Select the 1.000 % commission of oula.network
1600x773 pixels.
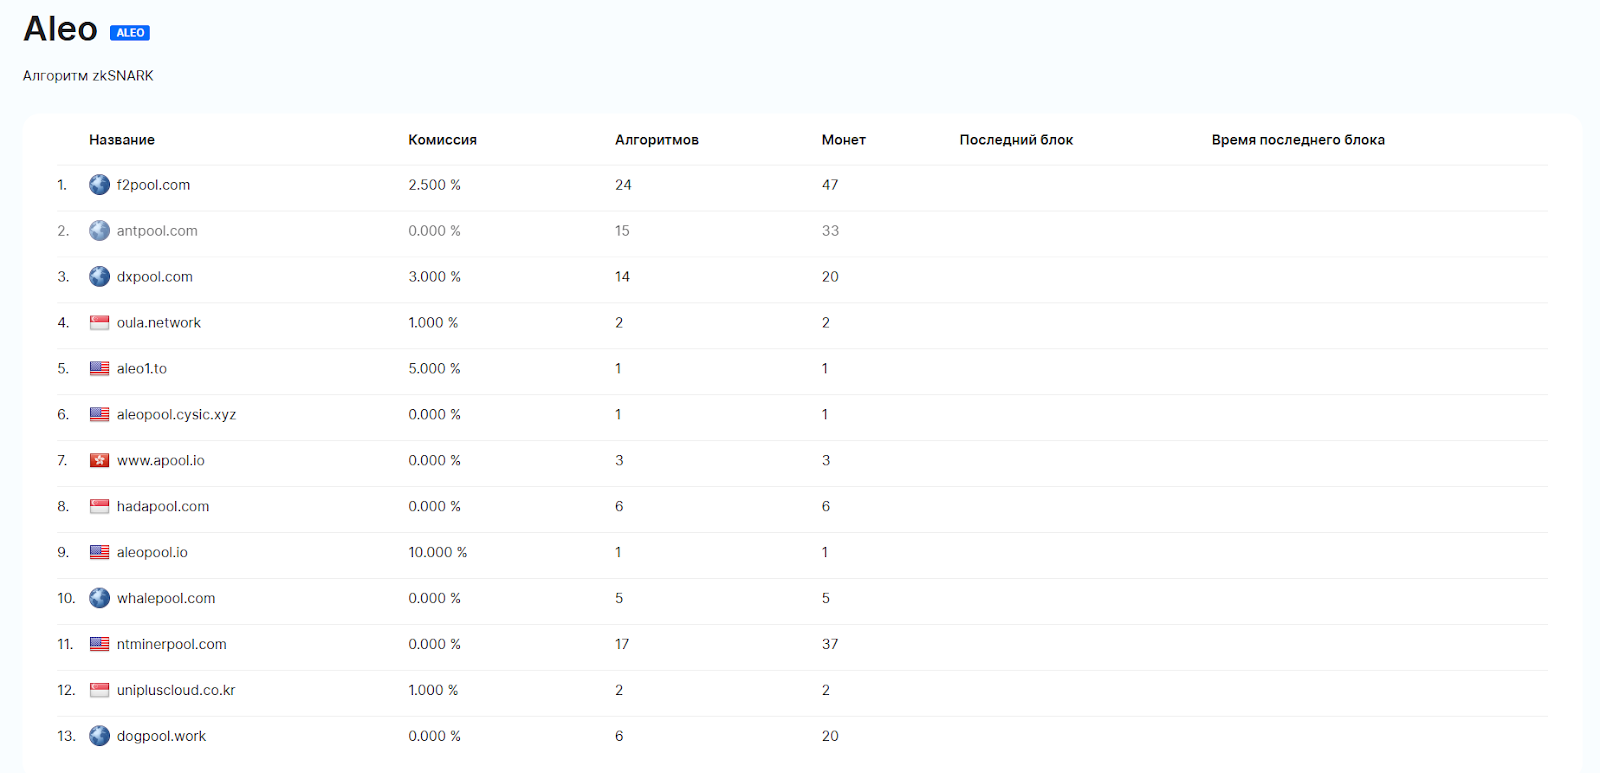(433, 323)
